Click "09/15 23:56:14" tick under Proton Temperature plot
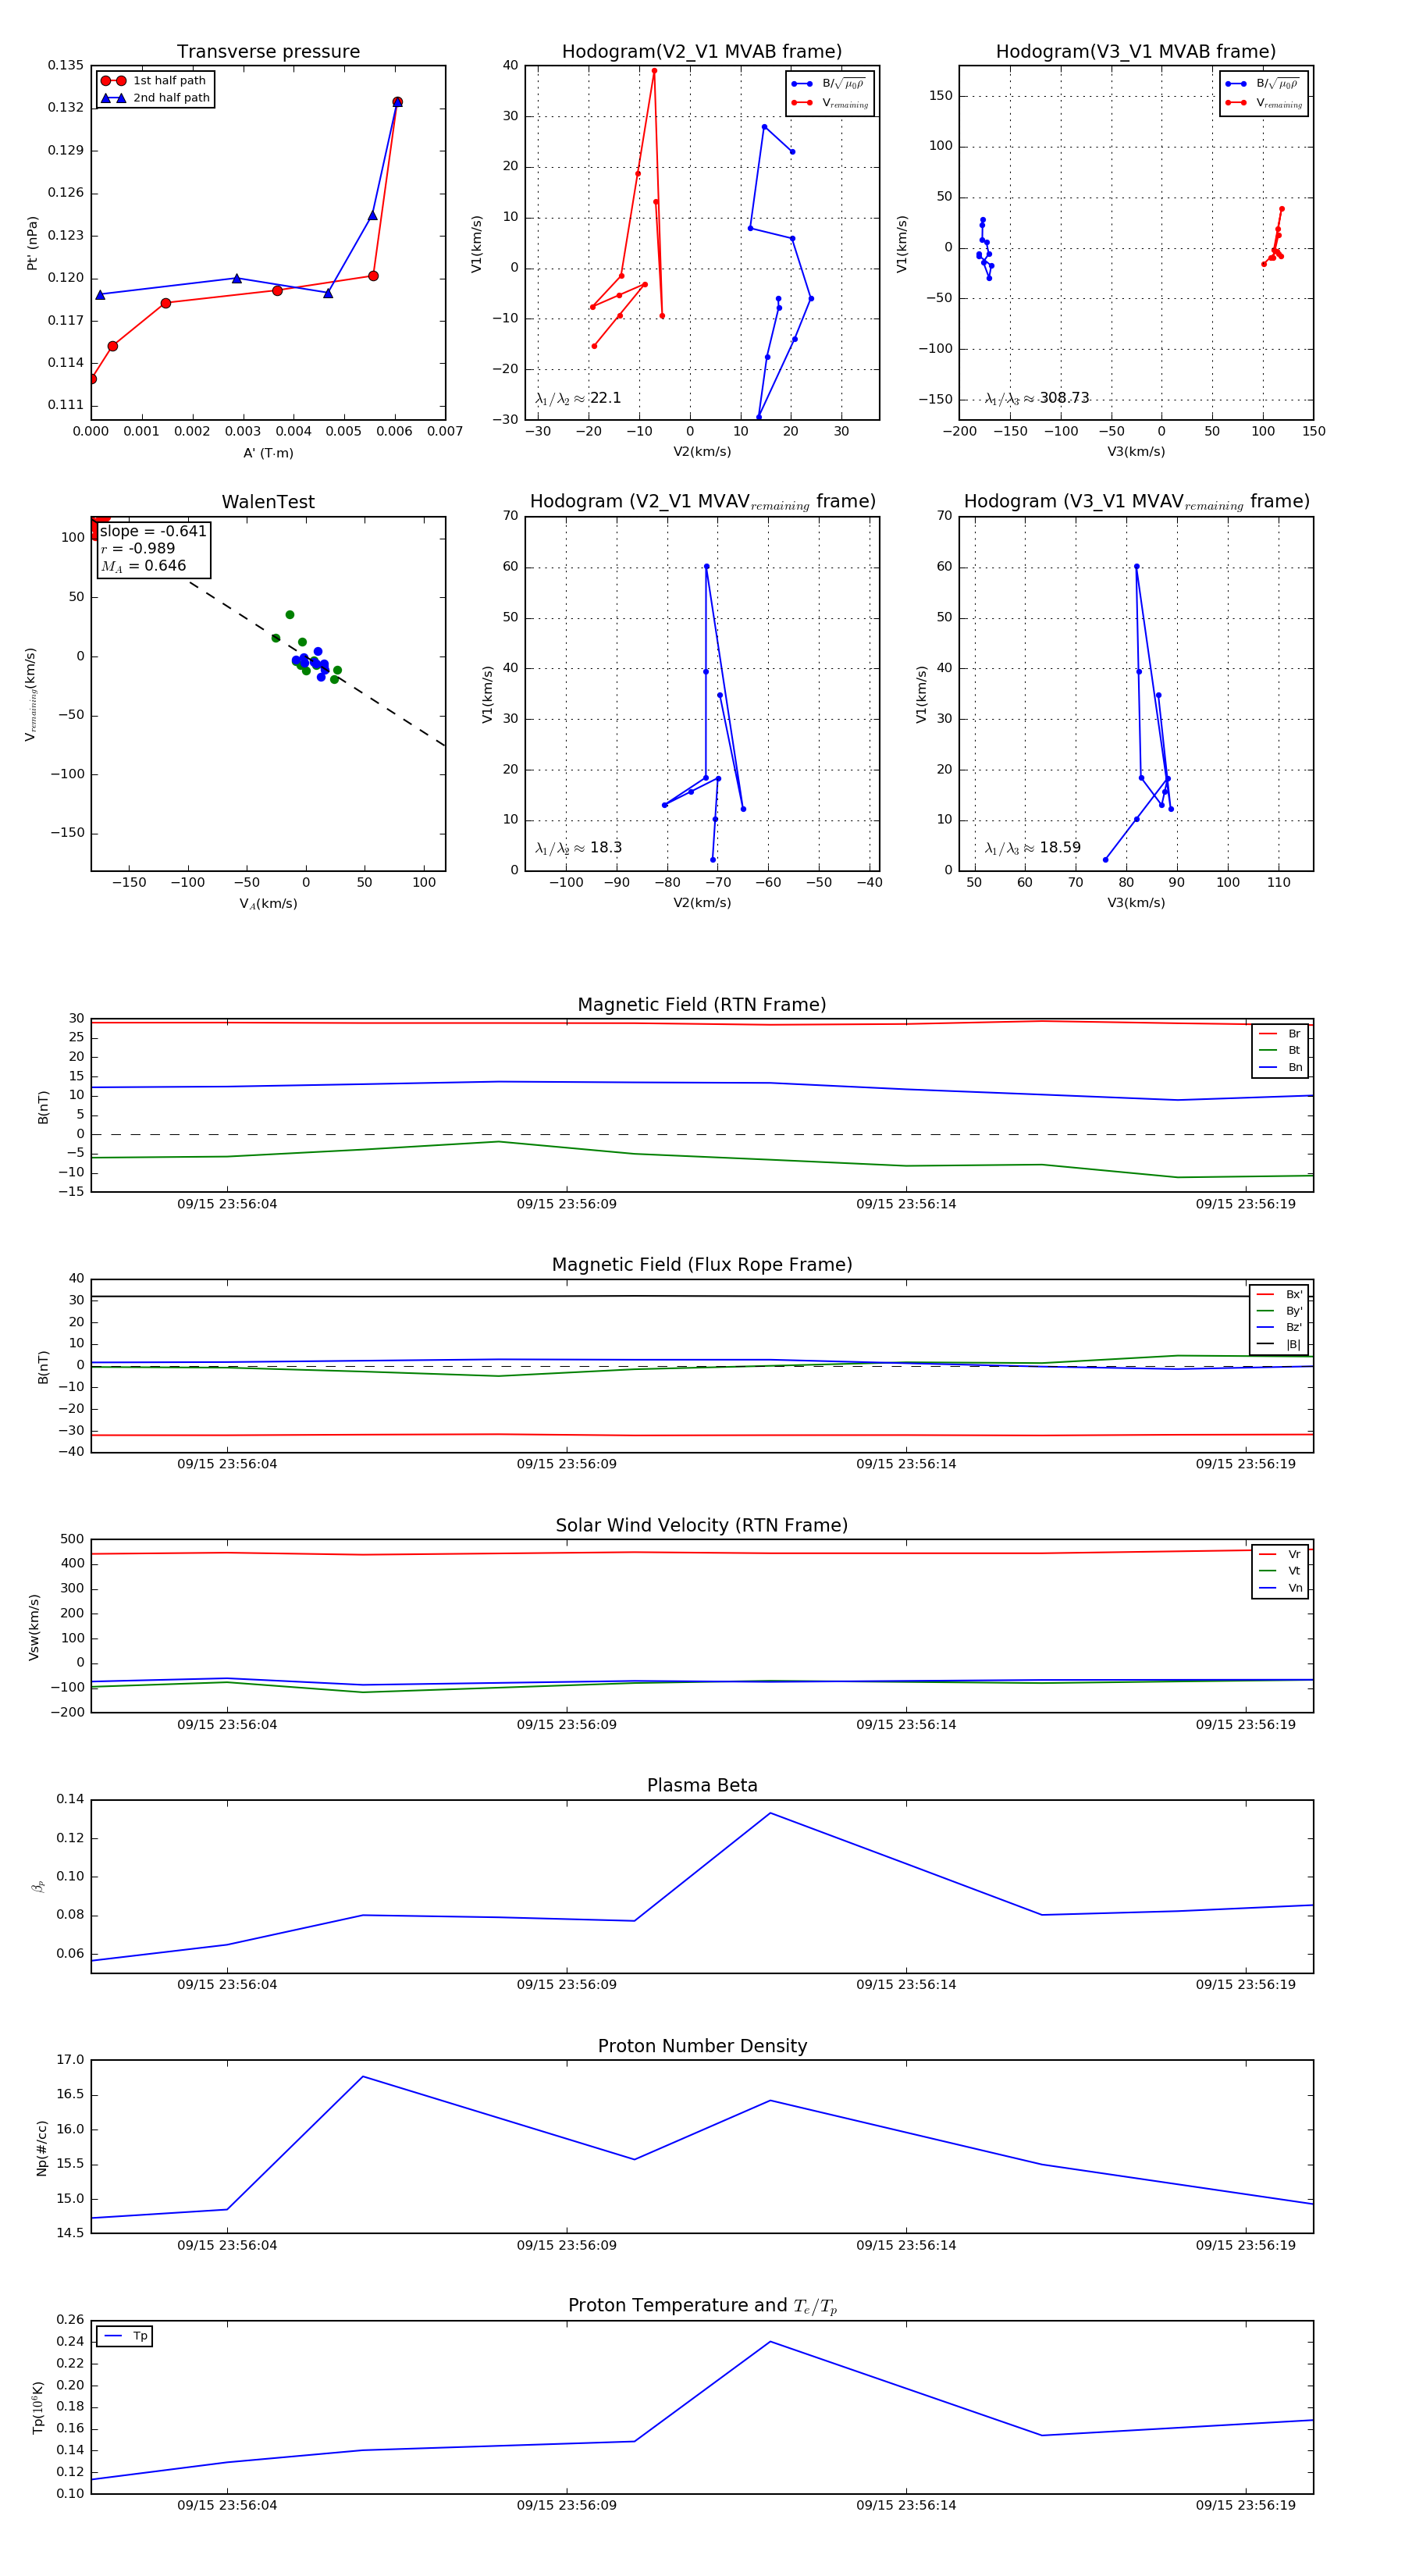Viewport: 1405px width, 2576px height. (906, 2505)
